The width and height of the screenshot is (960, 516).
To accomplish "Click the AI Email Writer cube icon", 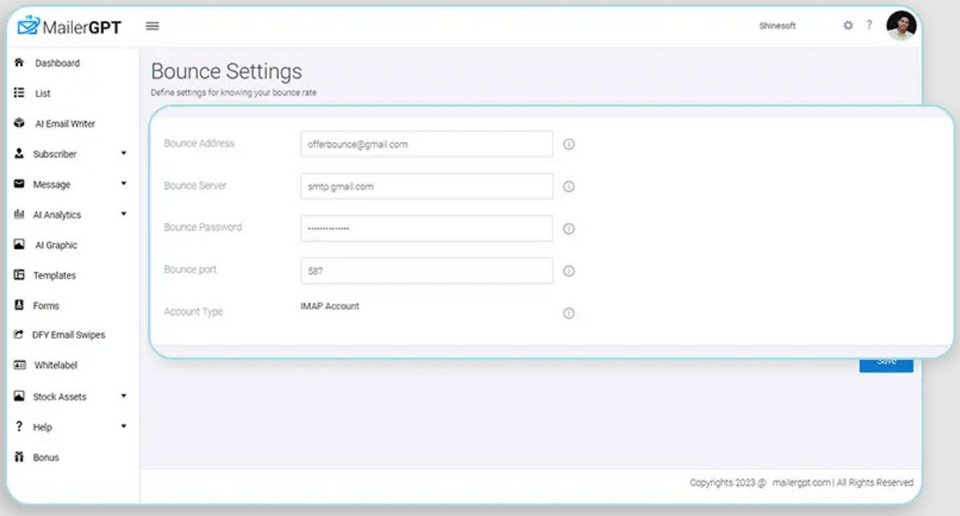I will [19, 123].
